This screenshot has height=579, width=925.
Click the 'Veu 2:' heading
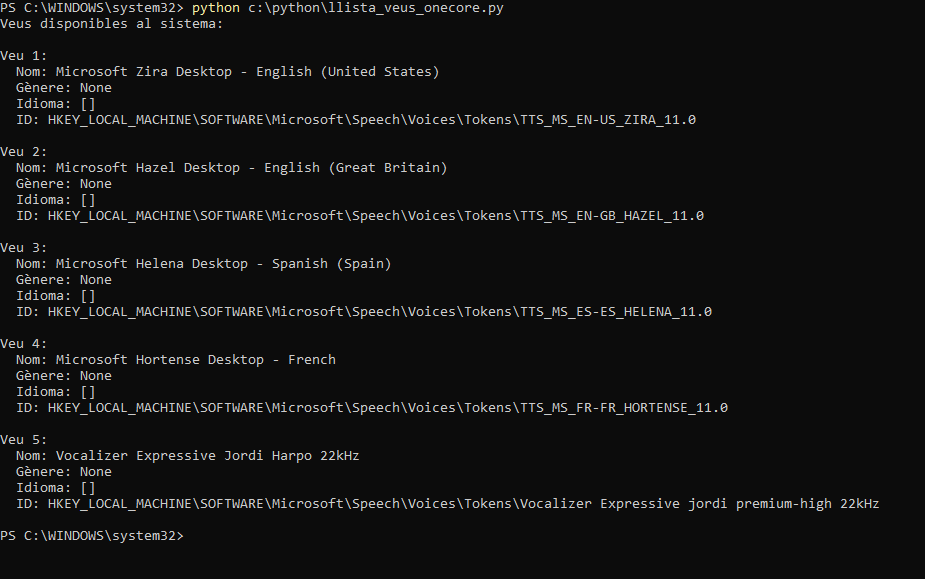(x=24, y=152)
